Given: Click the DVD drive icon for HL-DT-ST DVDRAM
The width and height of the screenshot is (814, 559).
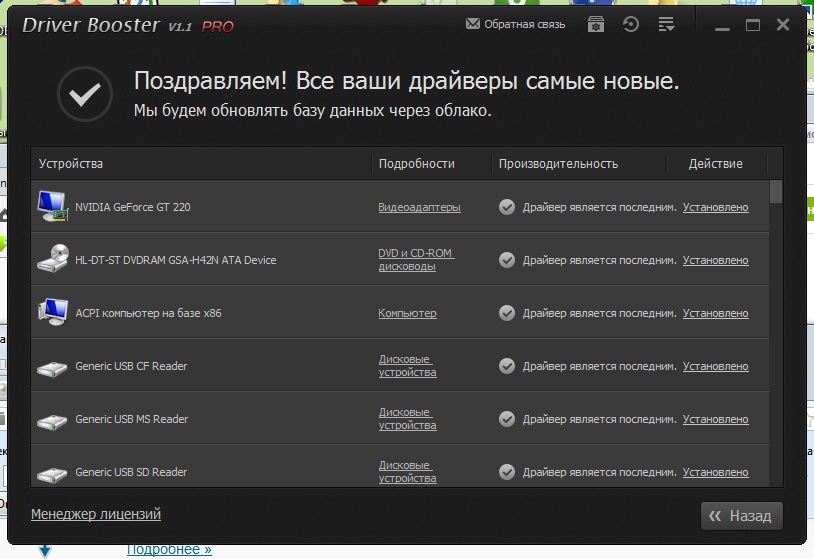Looking at the screenshot, I should coord(52,260).
